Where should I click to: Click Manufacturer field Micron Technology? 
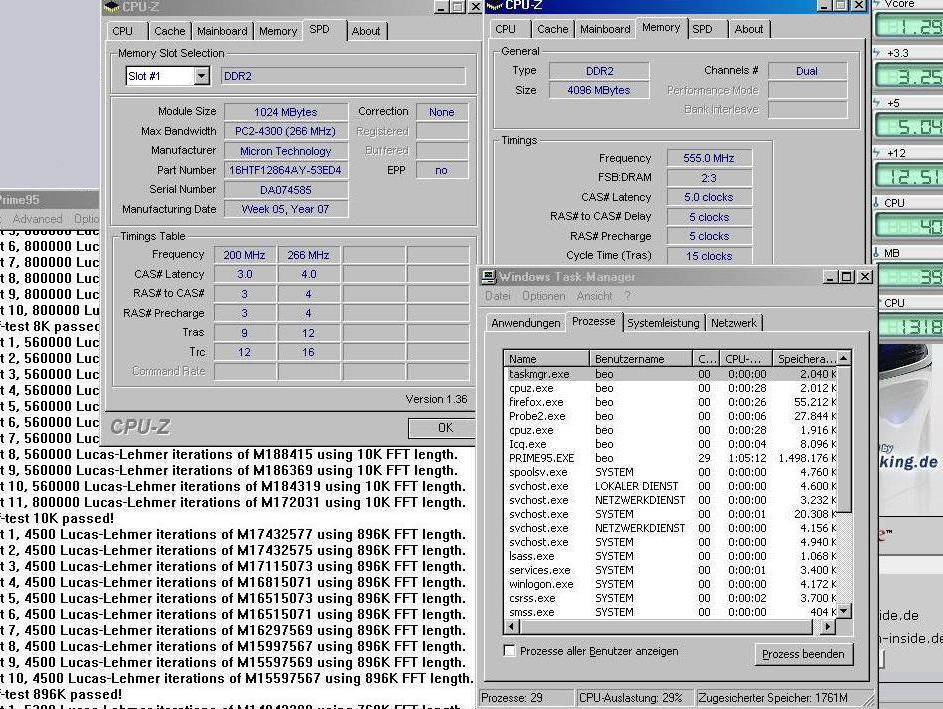click(286, 151)
